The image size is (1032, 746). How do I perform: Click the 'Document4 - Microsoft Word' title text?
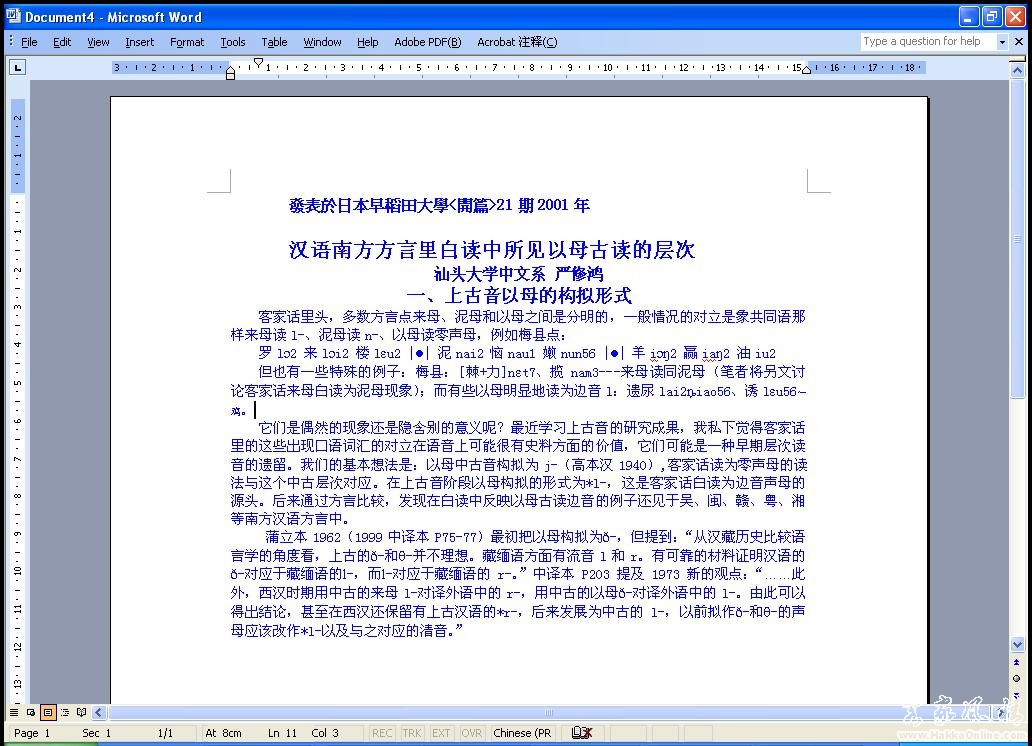[113, 17]
